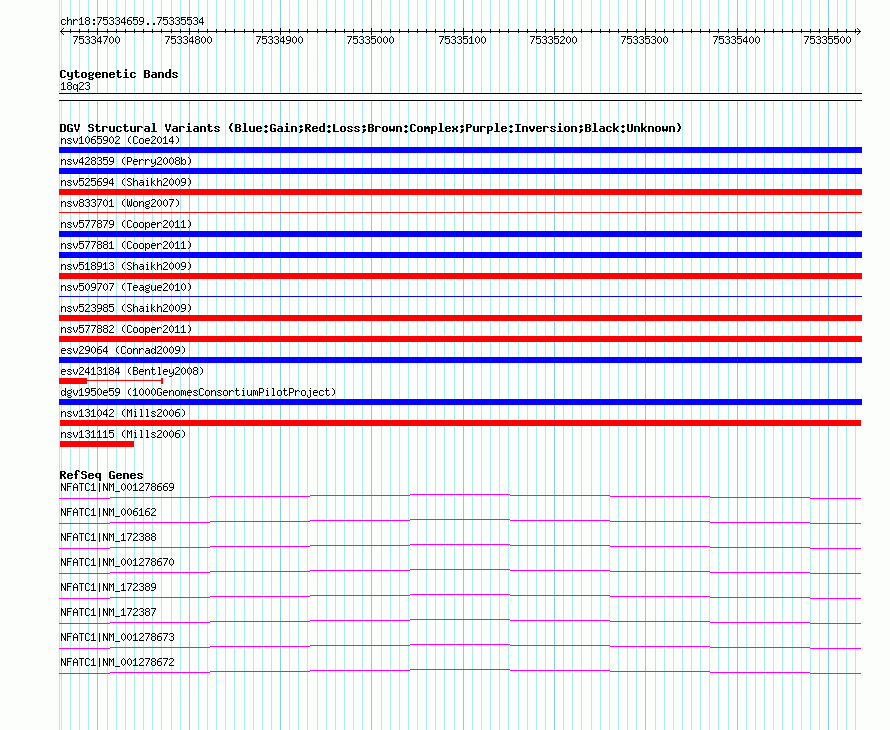Open the nsv518913 (Shaikh2009) label
This screenshot has height=730, width=890.
point(126,266)
